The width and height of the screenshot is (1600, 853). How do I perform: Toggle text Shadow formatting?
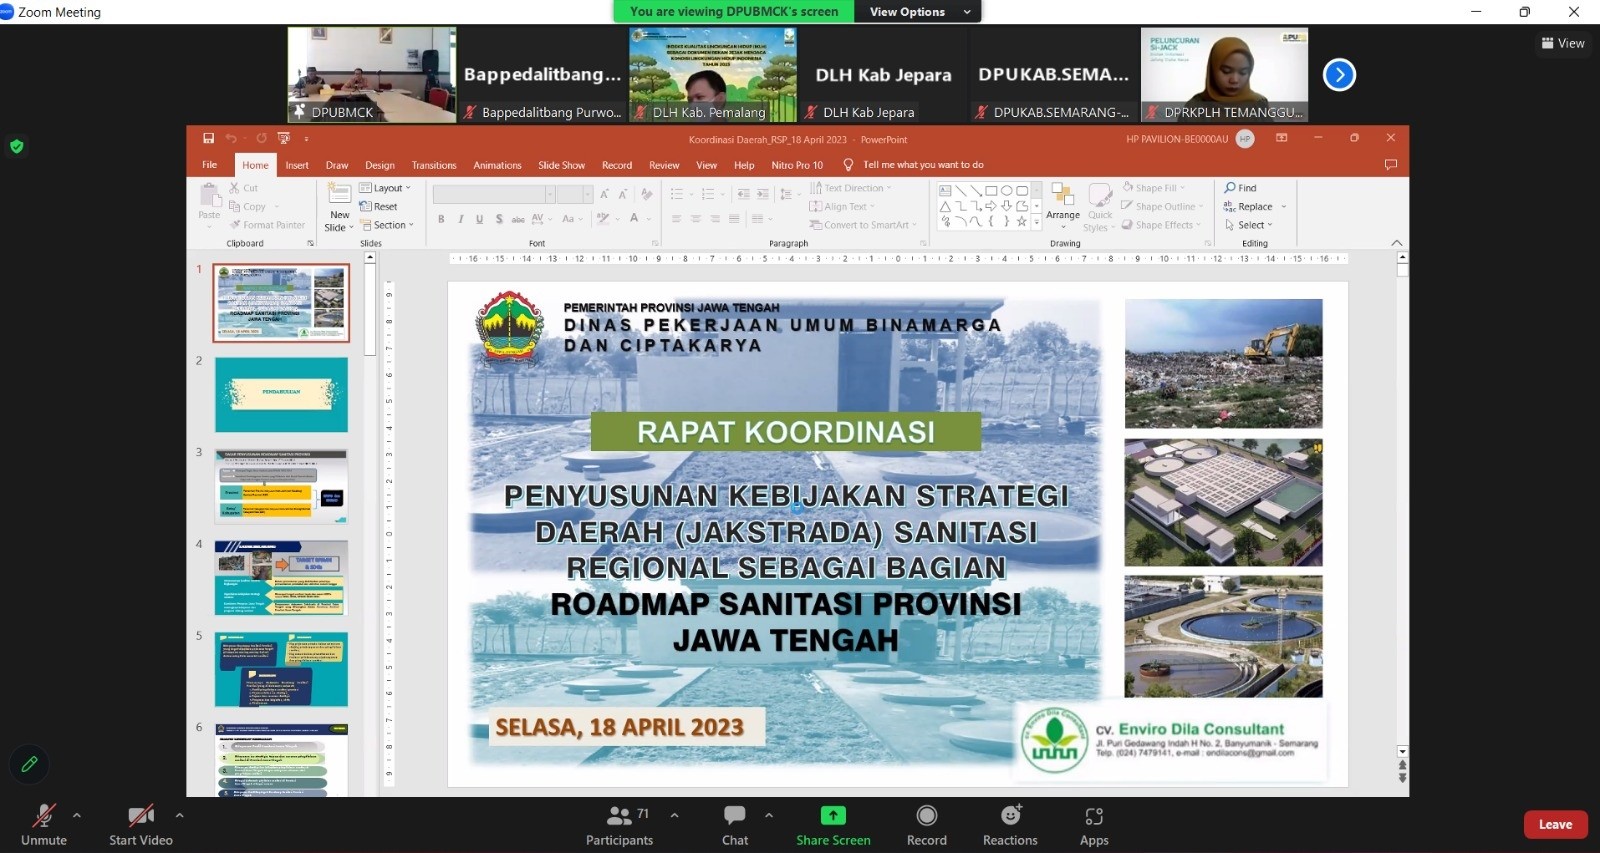(x=499, y=219)
